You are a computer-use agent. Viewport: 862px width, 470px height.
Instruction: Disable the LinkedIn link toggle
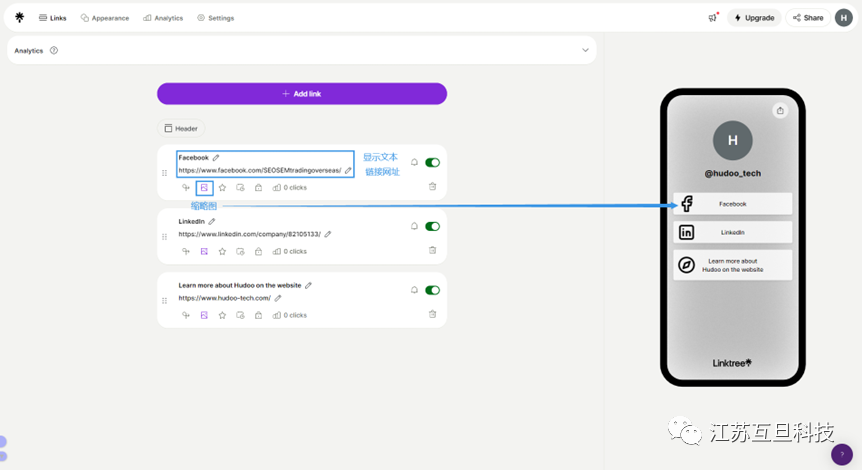433,226
